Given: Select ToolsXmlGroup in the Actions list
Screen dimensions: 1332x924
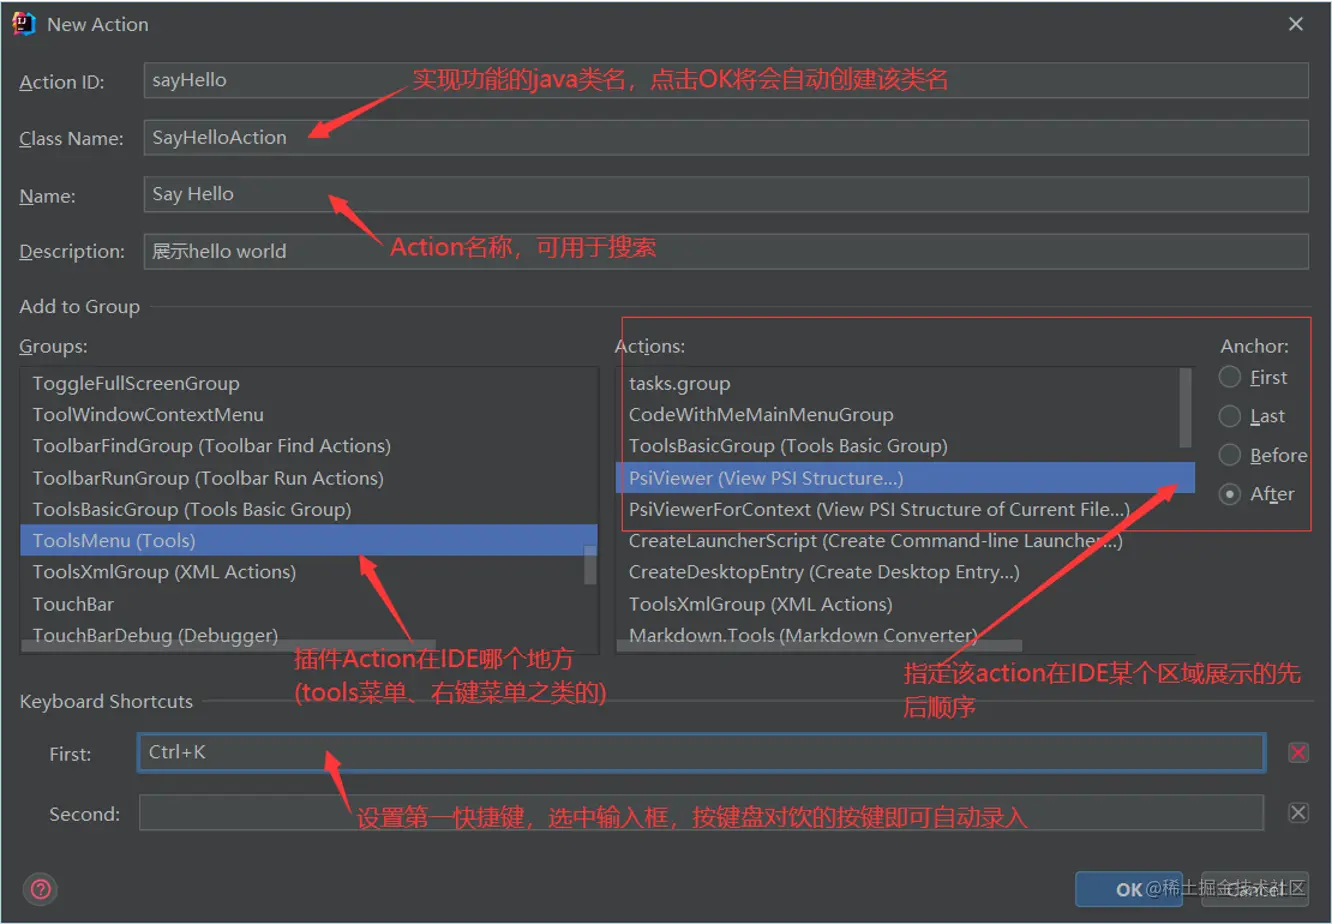Looking at the screenshot, I should [905, 604].
